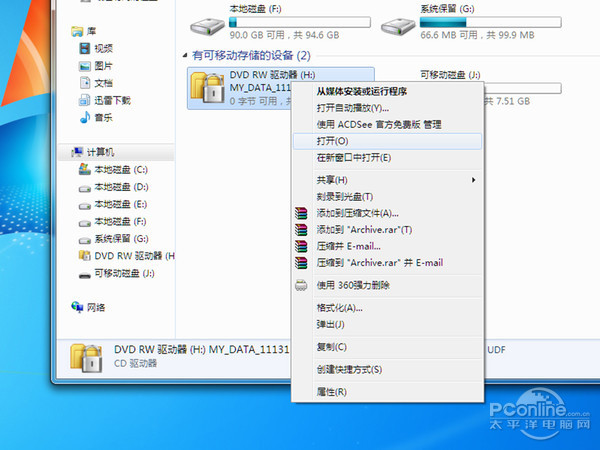Viewport: 600px width, 450px height.
Task: Open the 网络 network icon in sidebar
Action: 77,307
